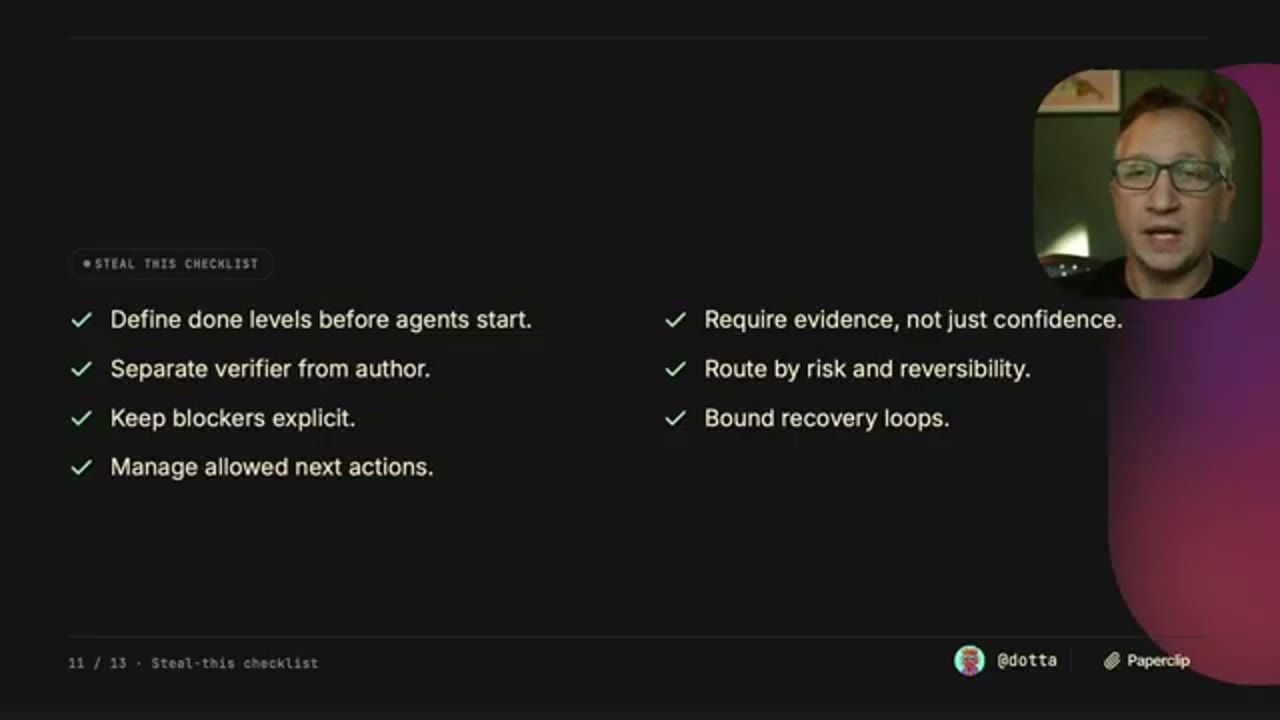
Task: Click the speaker webcam video thumbnail
Action: coord(1147,184)
